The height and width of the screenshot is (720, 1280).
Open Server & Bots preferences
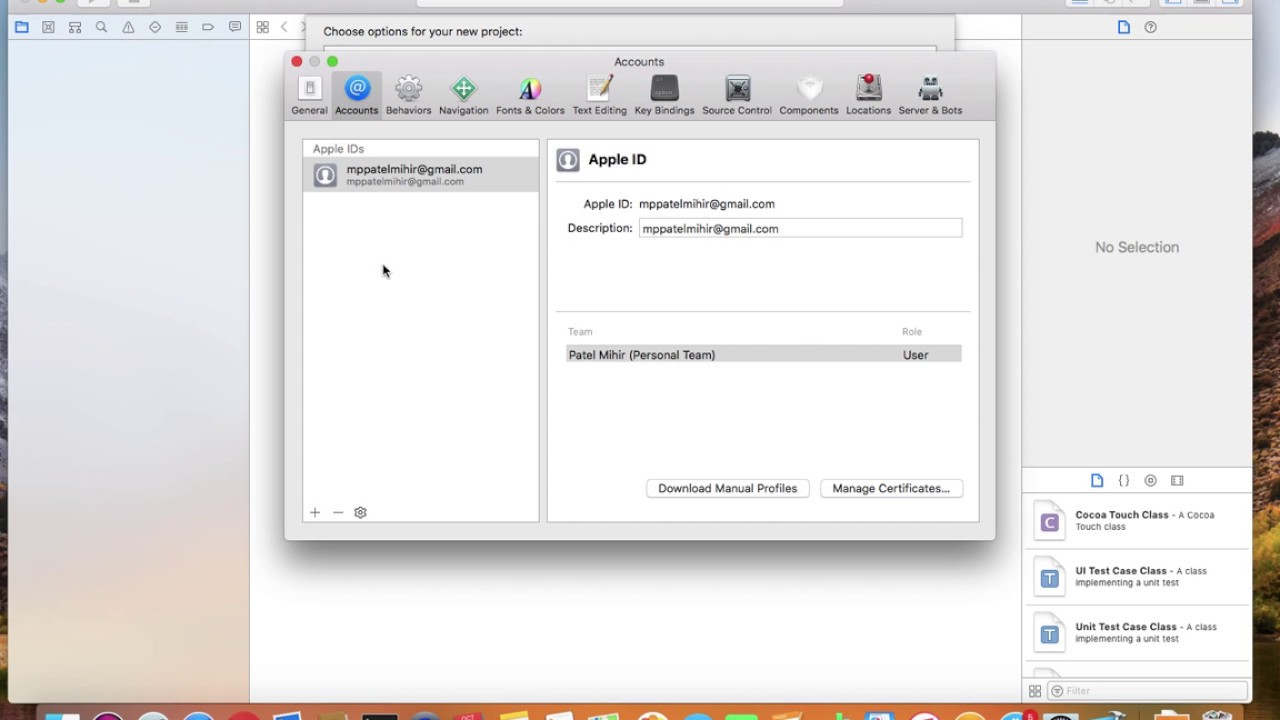[x=930, y=96]
